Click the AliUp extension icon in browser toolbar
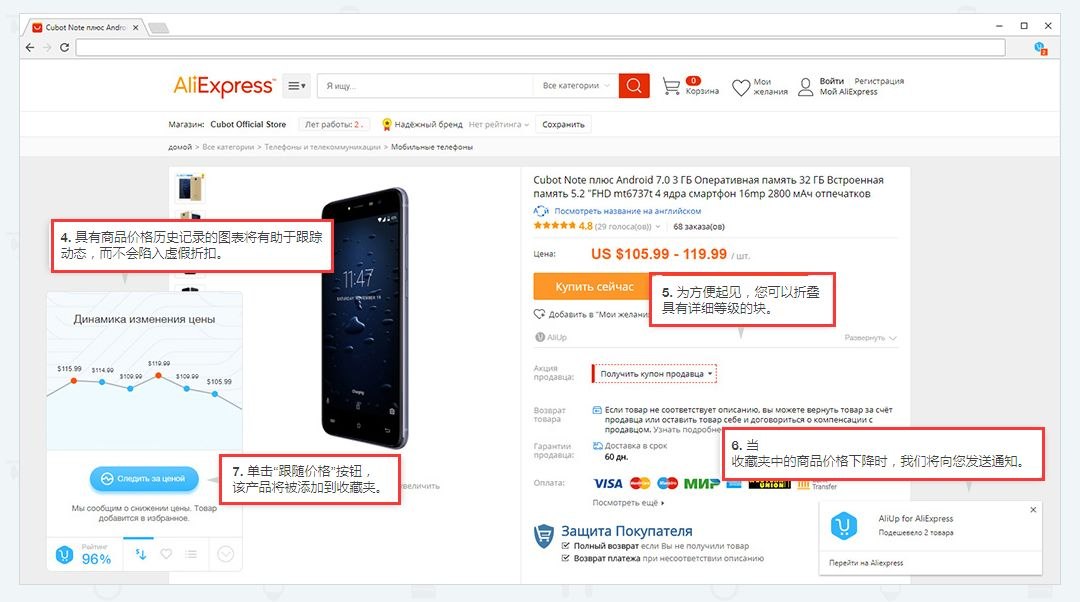This screenshot has width=1080, height=602. click(1041, 48)
